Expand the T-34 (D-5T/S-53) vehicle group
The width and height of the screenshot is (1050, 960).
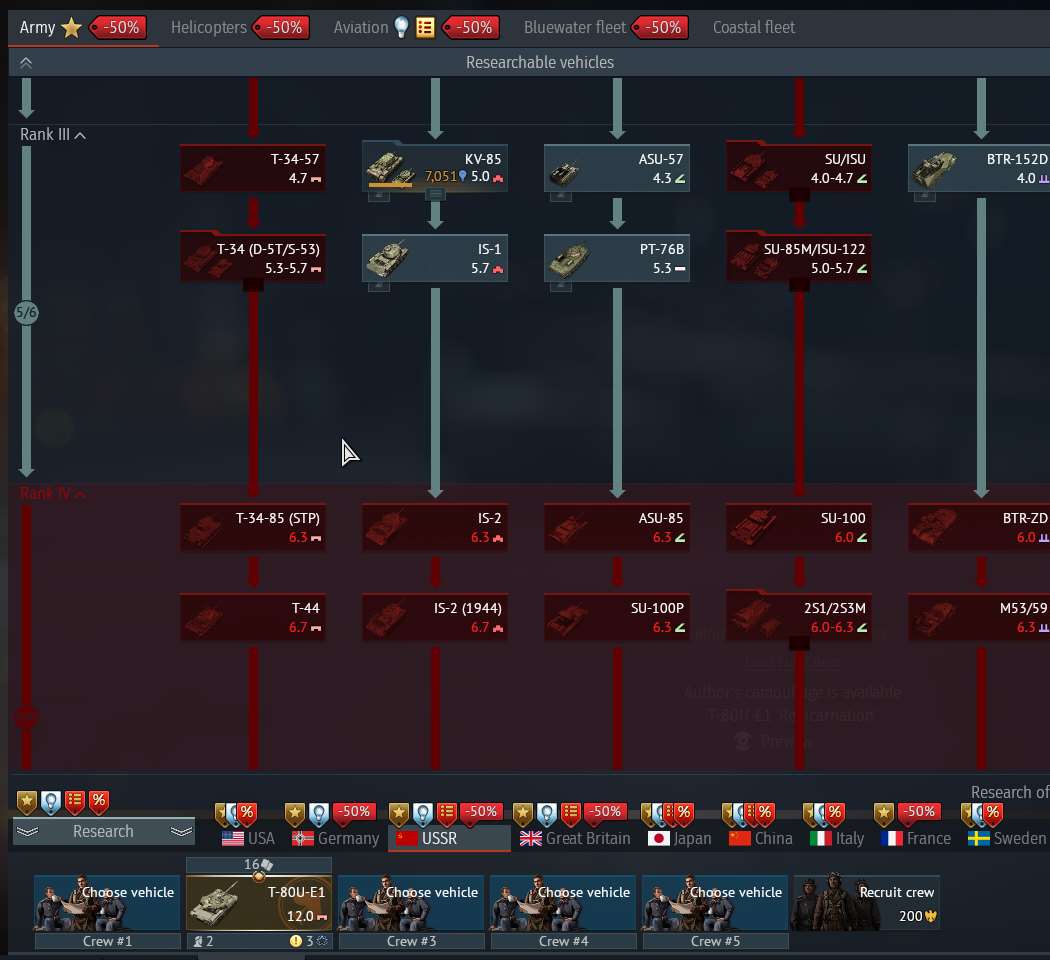(x=253, y=285)
